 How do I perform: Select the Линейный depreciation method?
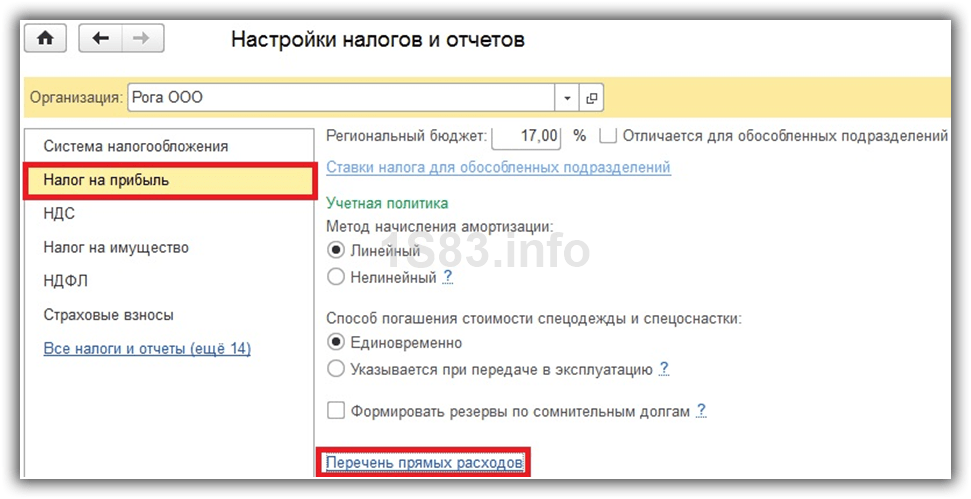(336, 250)
